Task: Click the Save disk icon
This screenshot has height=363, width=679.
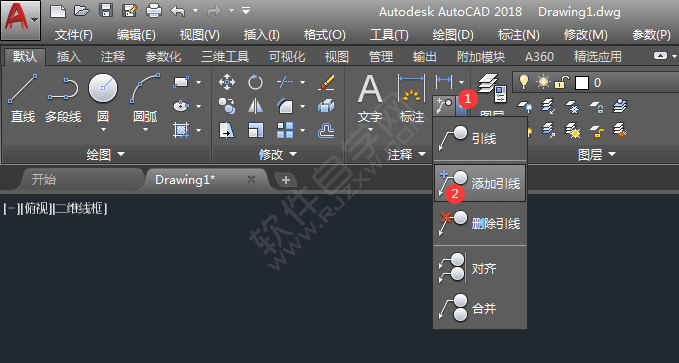Action: pyautogui.click(x=106, y=11)
